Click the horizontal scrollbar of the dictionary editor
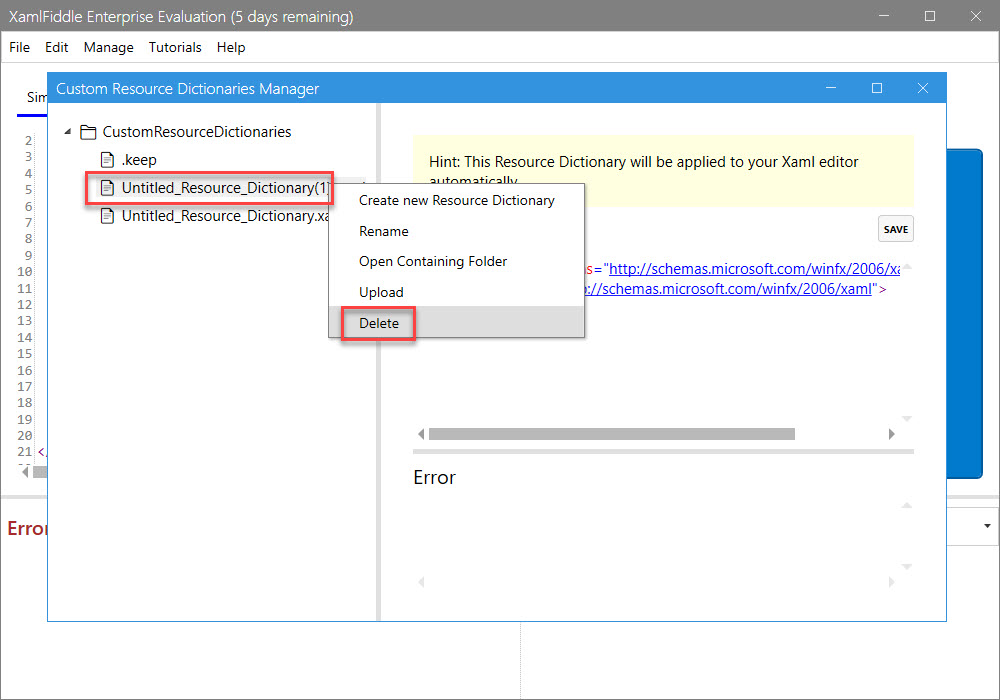The width and height of the screenshot is (1000, 700). [x=612, y=434]
